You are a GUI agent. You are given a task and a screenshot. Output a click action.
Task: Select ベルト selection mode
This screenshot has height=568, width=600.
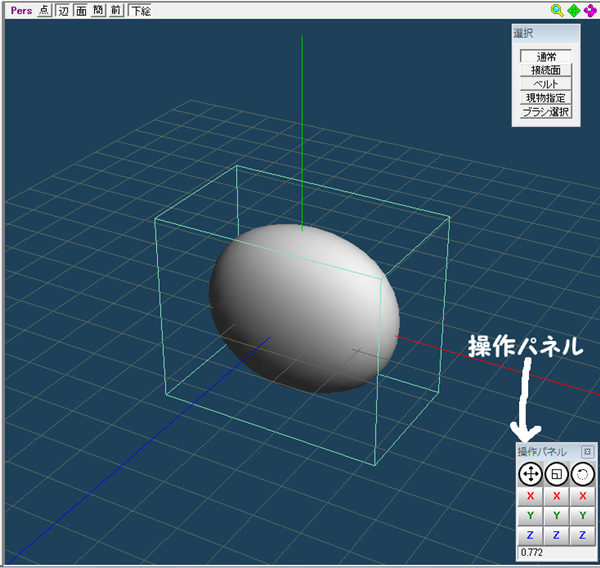pos(546,84)
